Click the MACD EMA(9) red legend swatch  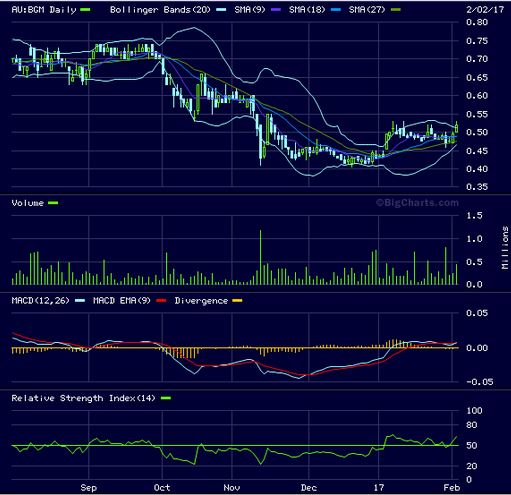[x=161, y=301]
